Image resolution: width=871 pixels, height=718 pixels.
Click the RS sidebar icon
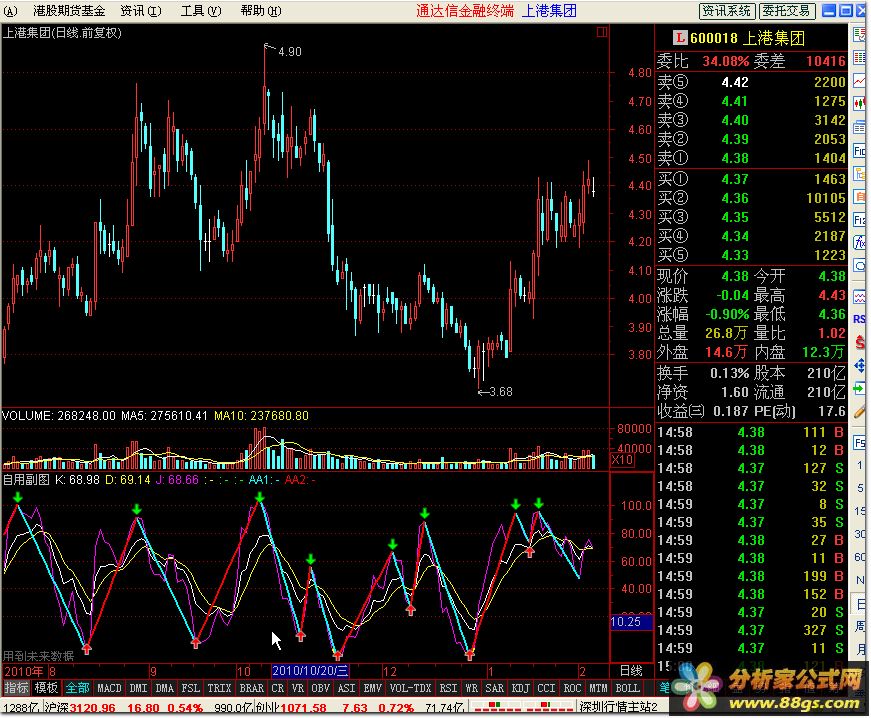coord(859,319)
